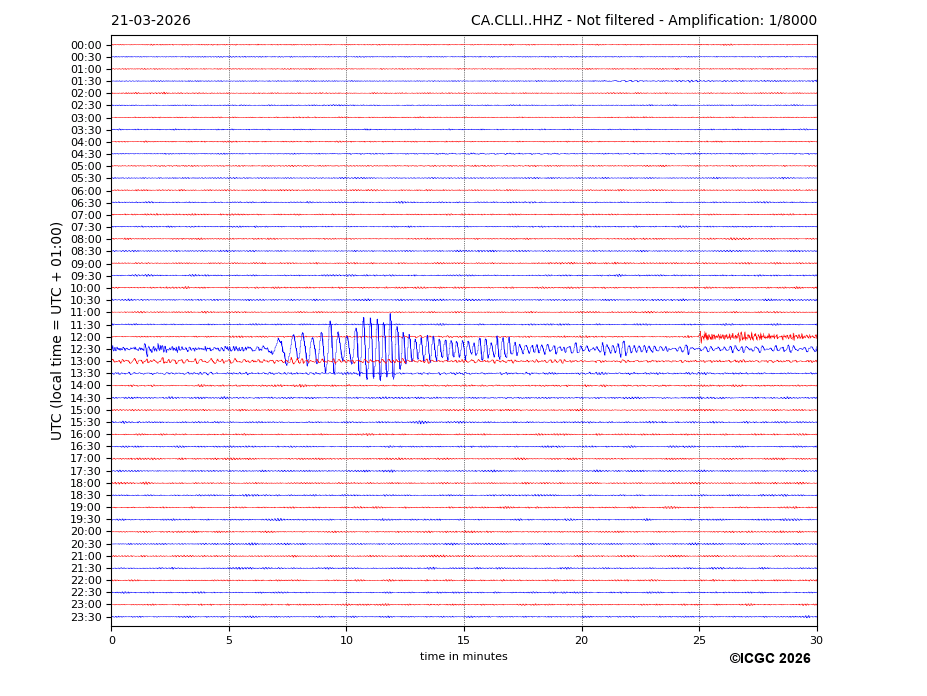Screen dimensions: 927x696
Task: Click the 'time in minutes' axis label
Action: (x=463, y=657)
